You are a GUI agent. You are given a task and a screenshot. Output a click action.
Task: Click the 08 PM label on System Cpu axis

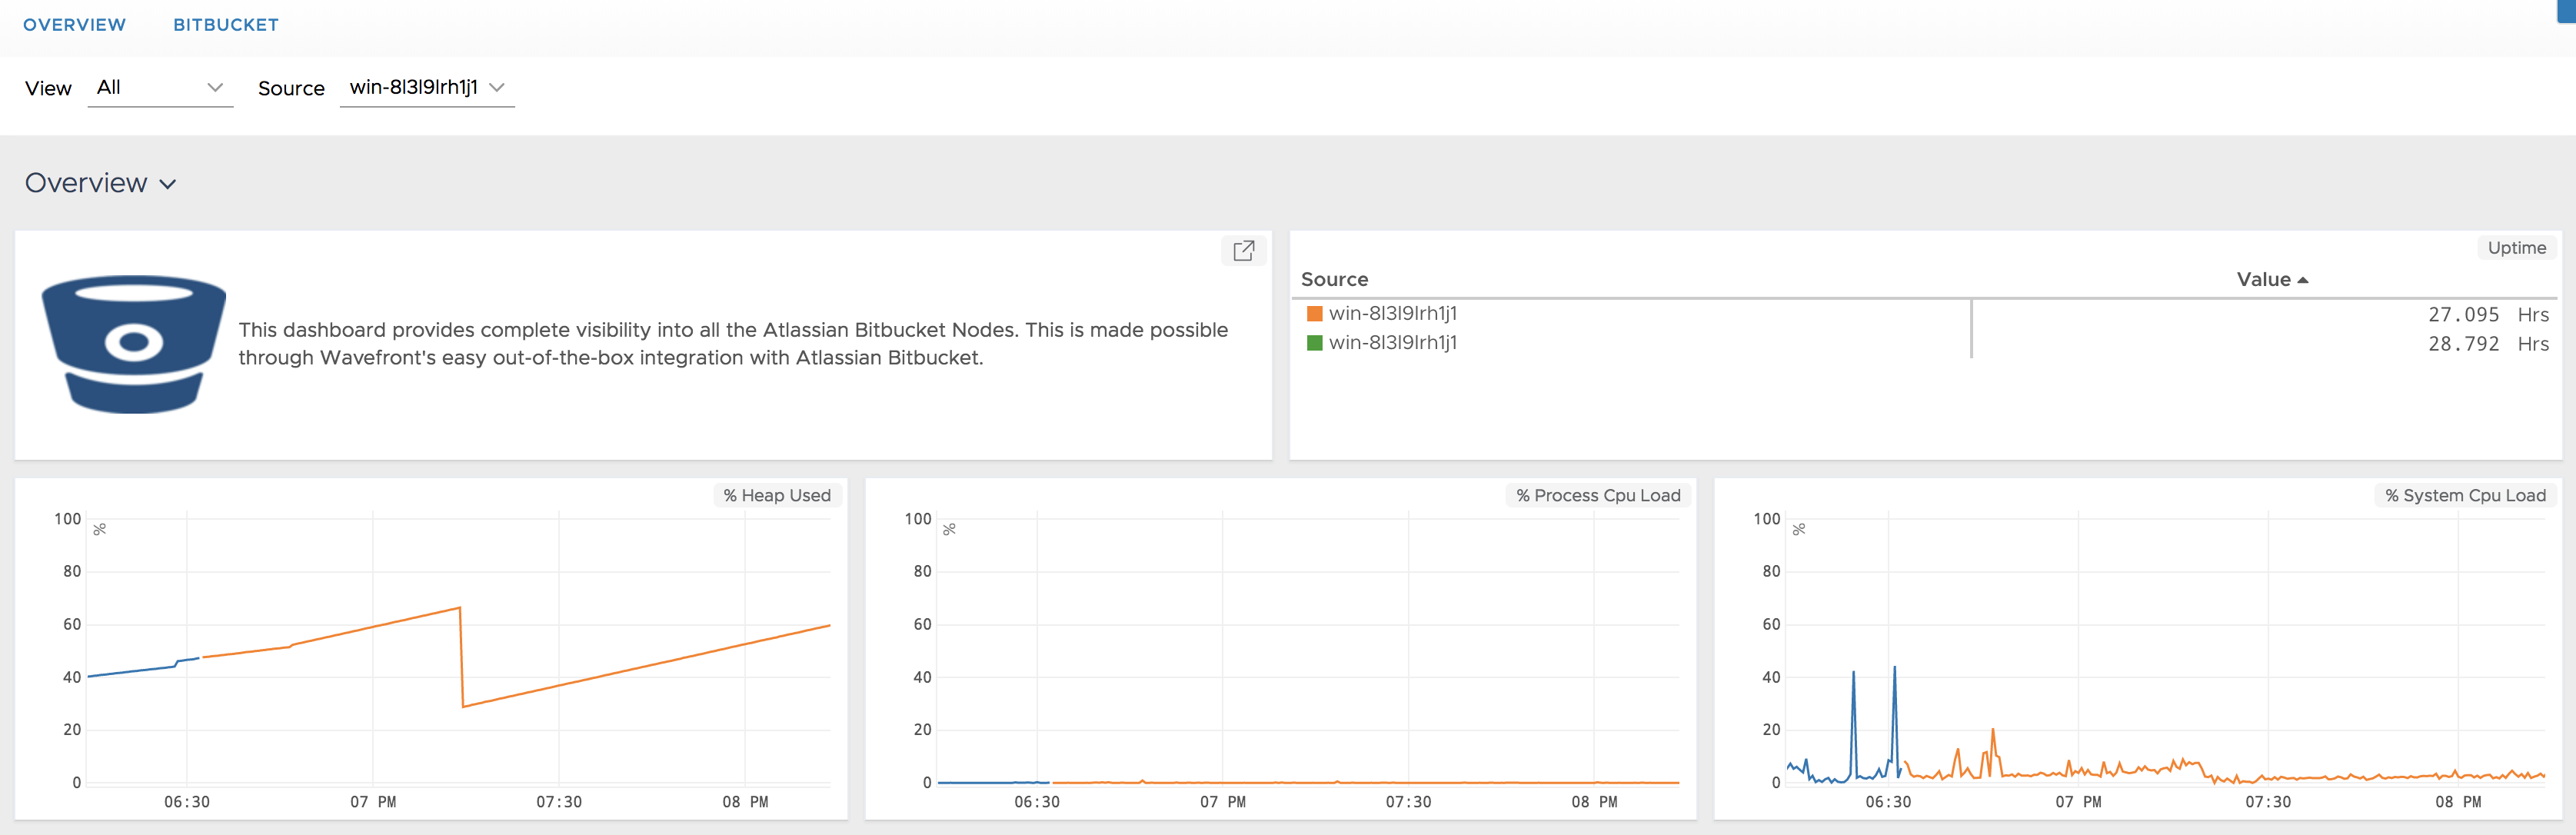coord(2457,802)
